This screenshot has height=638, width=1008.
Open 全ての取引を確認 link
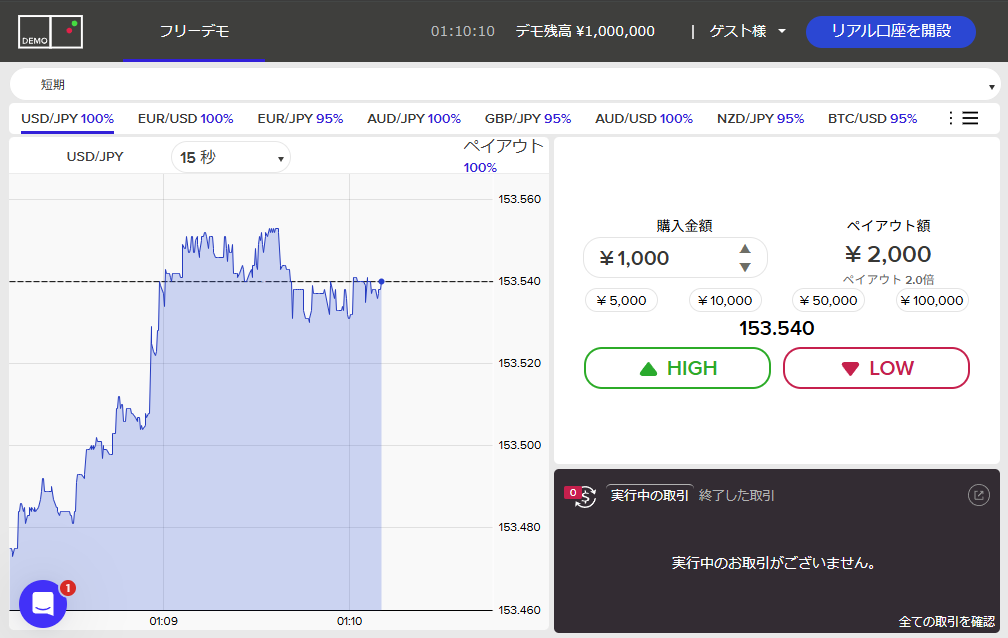946,622
